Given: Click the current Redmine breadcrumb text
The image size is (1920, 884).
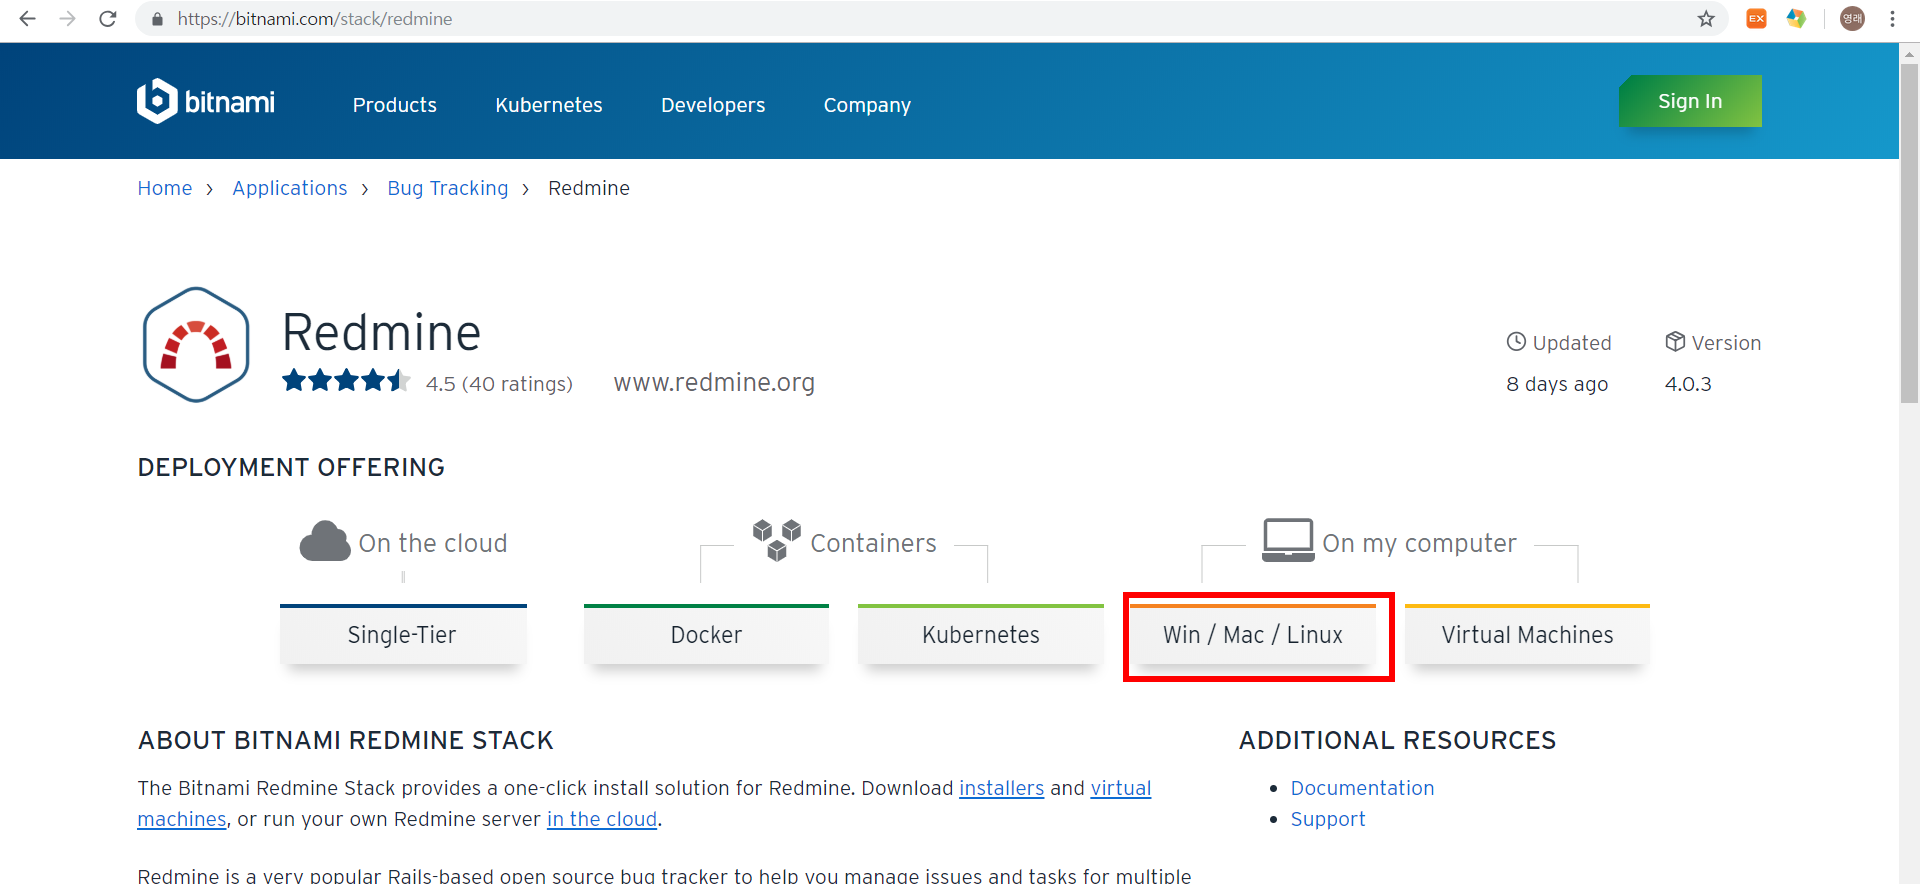Looking at the screenshot, I should pos(589,188).
